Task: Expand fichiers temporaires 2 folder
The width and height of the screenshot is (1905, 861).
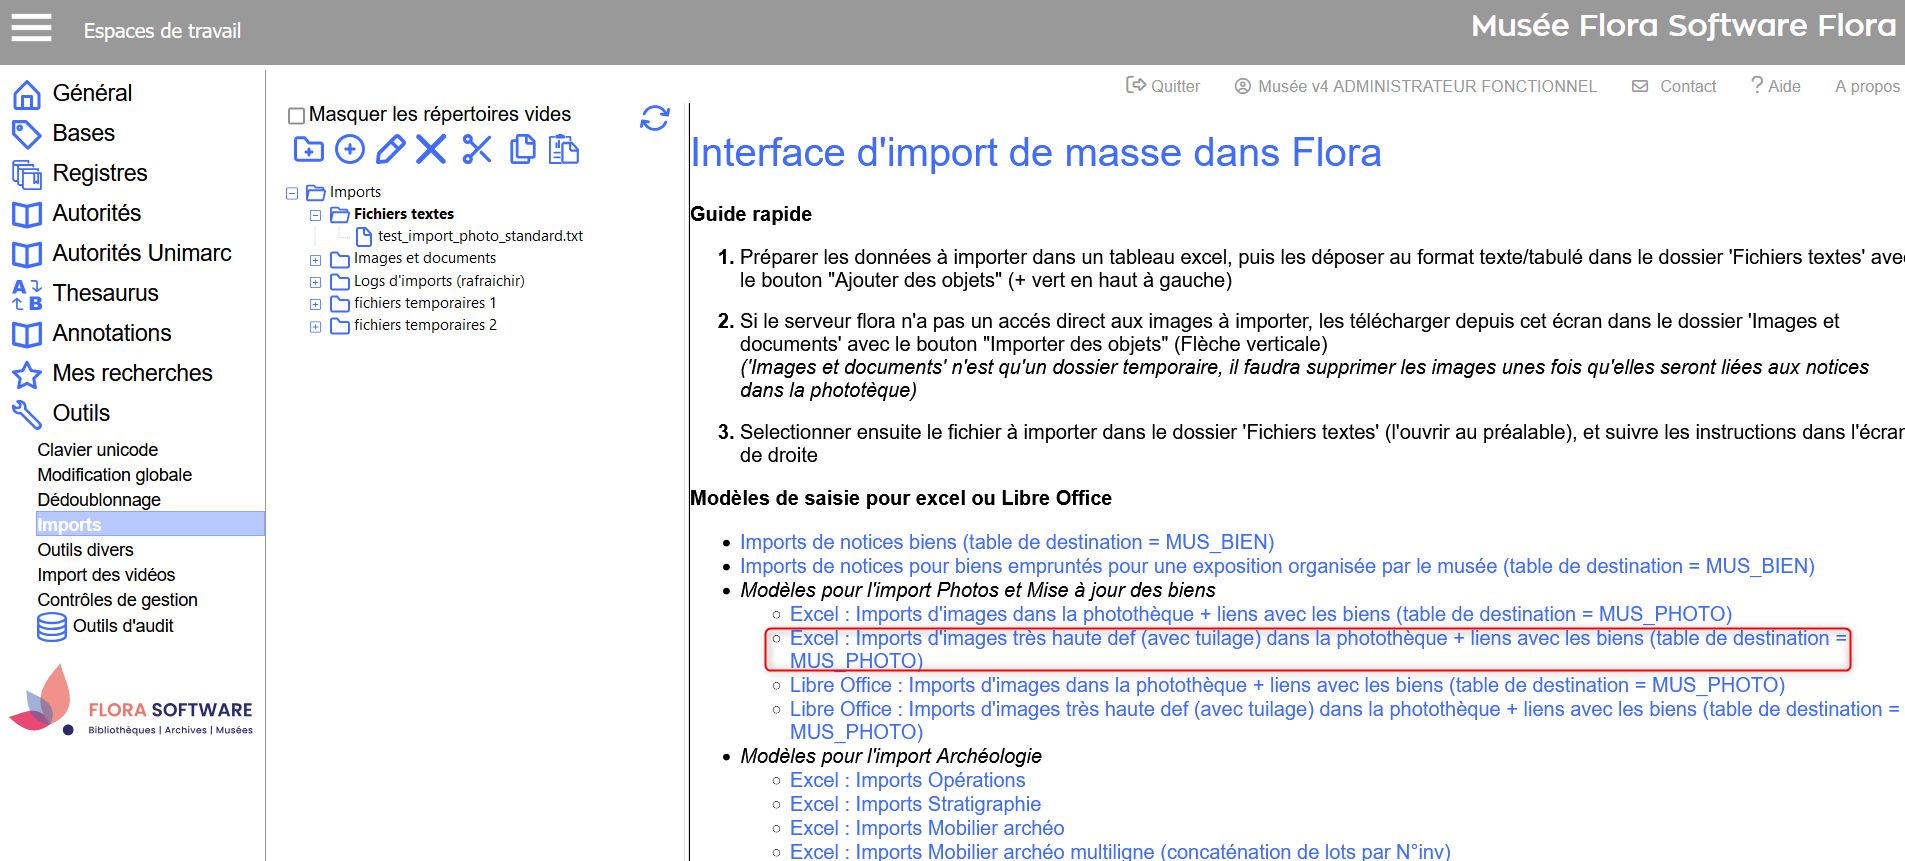Action: pos(315,327)
